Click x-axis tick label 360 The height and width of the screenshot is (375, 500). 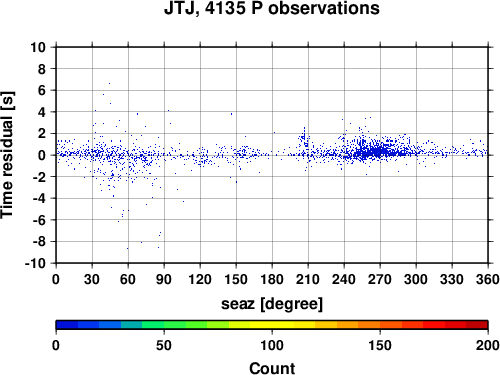click(x=488, y=279)
